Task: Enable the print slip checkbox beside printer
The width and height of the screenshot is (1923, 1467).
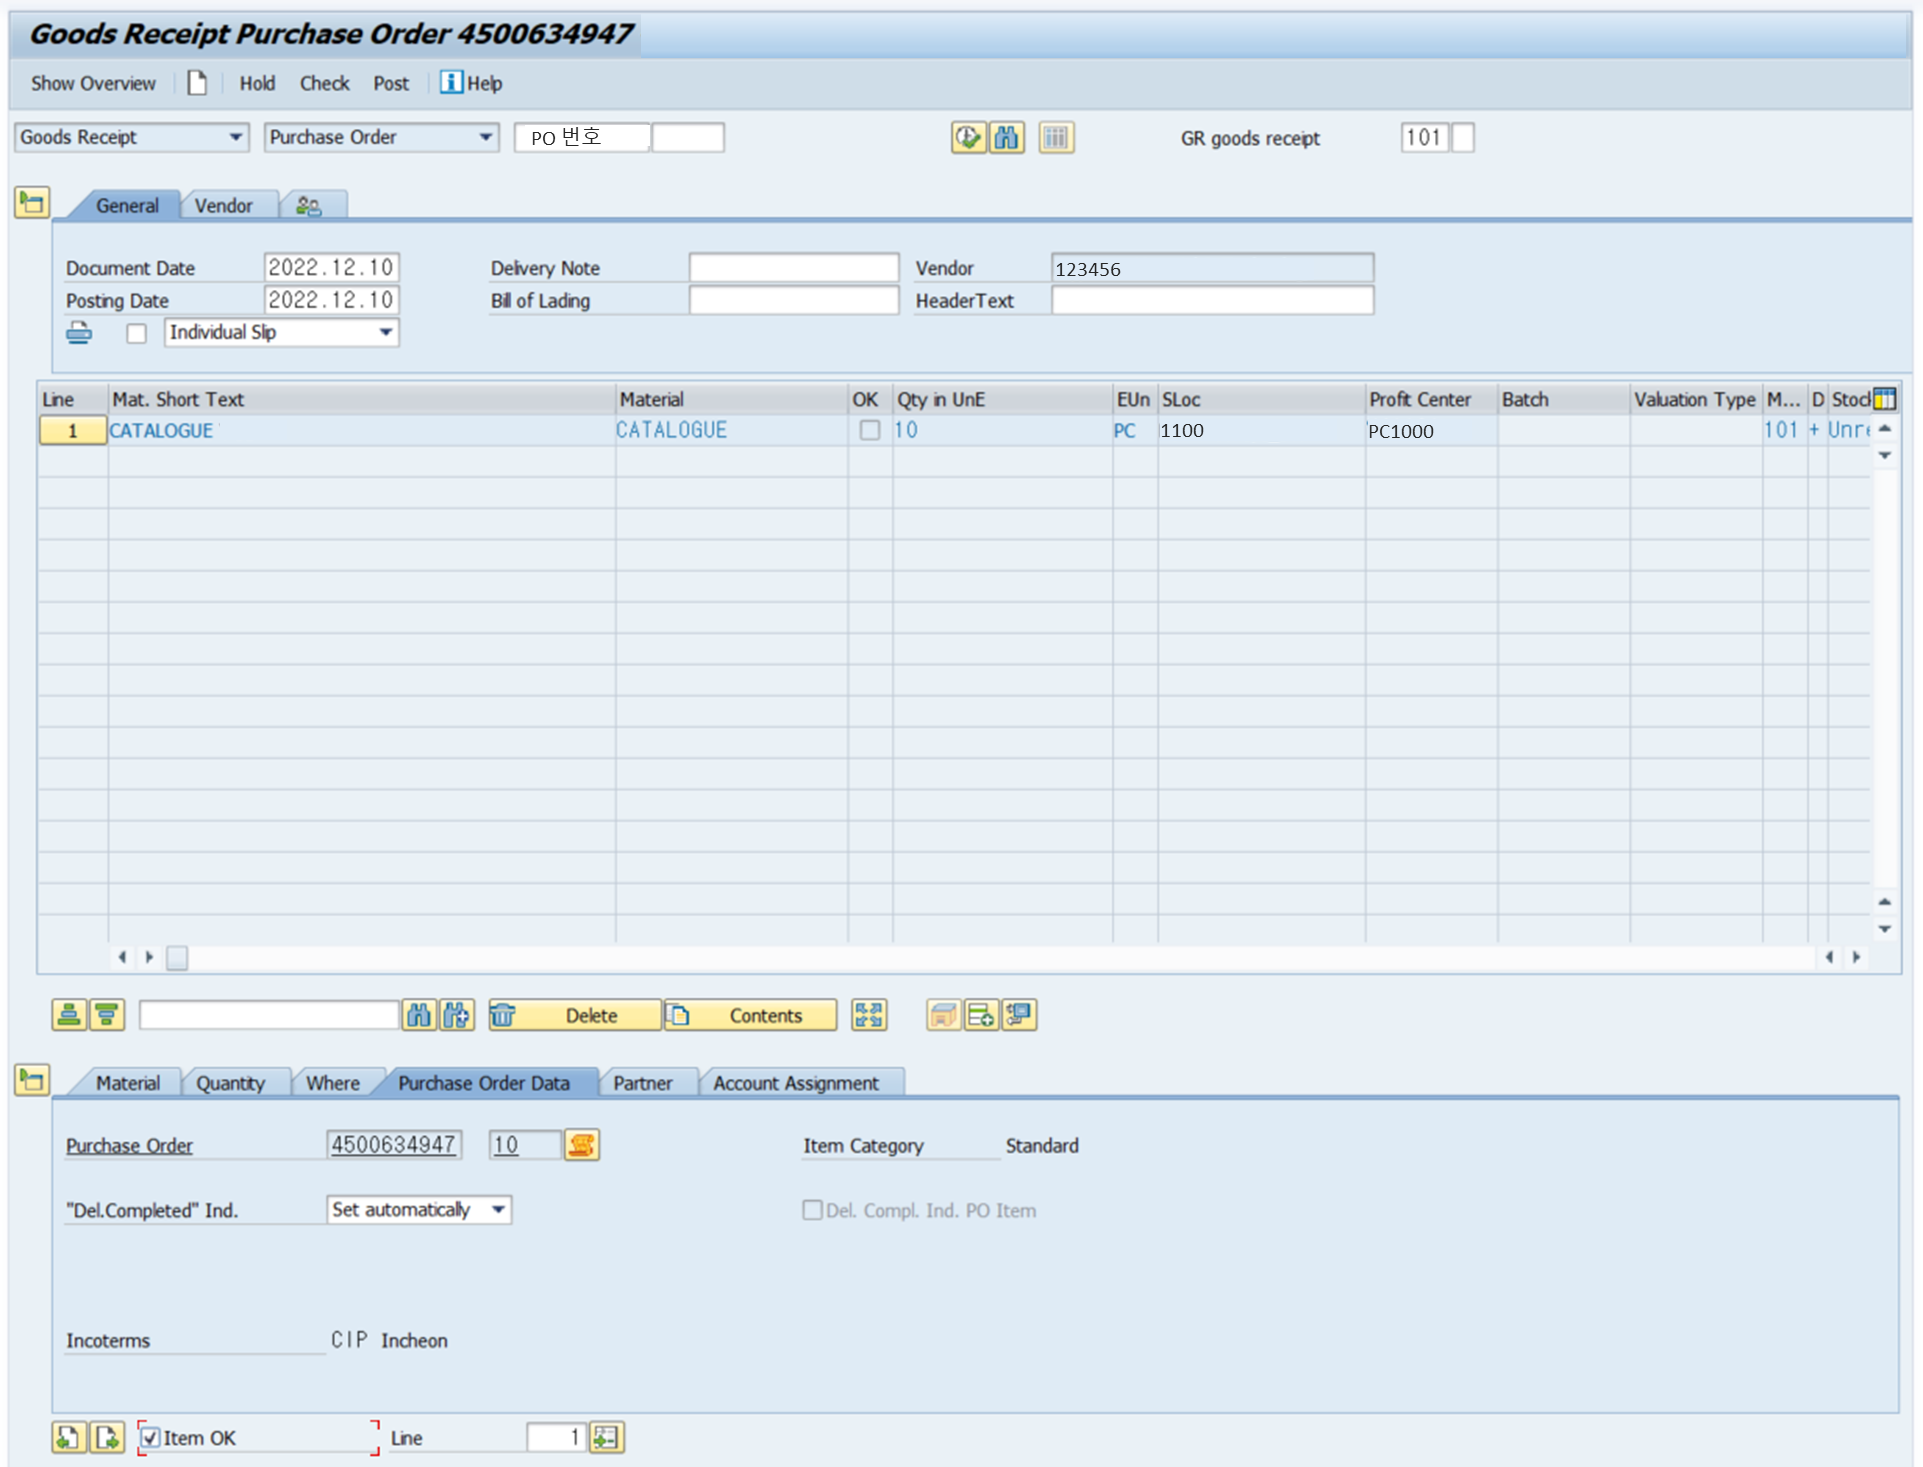Action: click(137, 333)
